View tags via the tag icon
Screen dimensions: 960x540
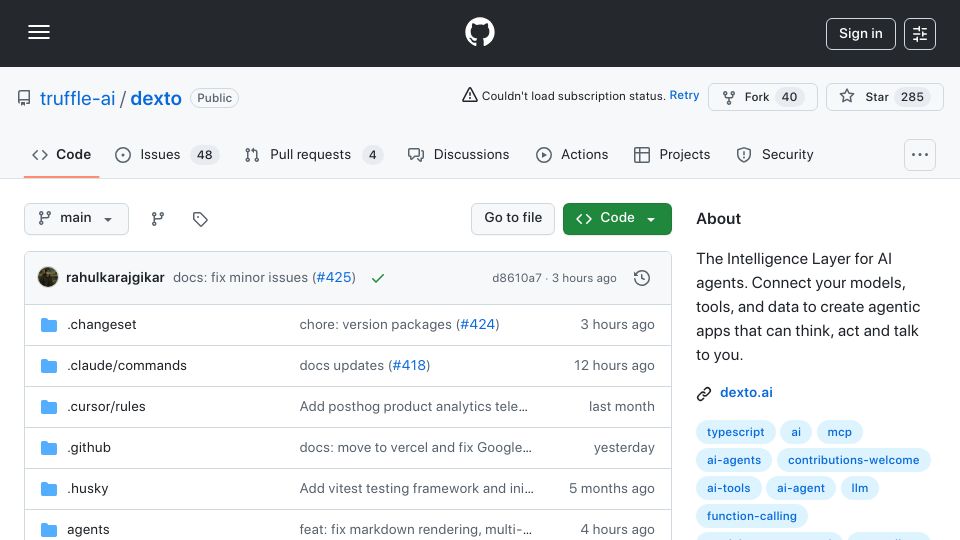click(x=200, y=219)
